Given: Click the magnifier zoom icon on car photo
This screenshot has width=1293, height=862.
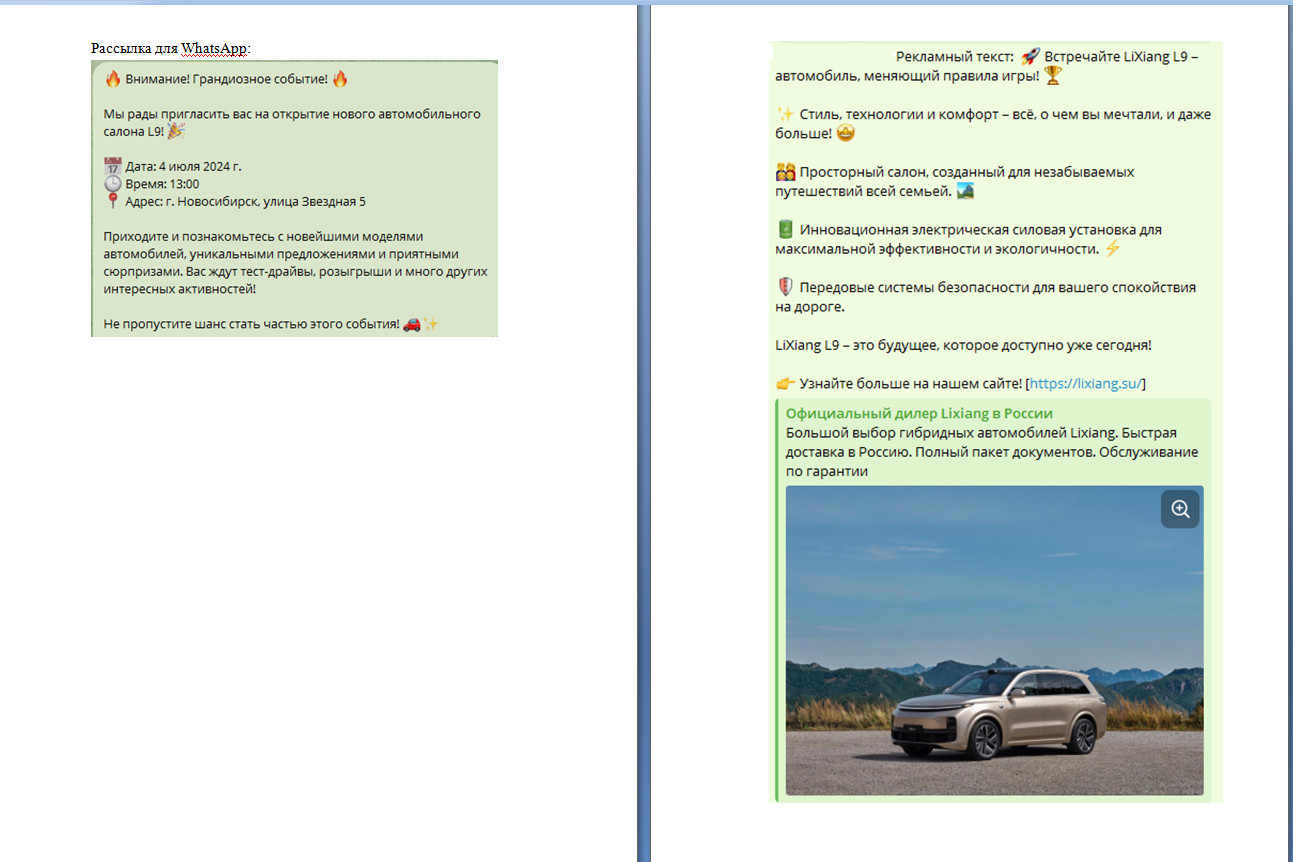Looking at the screenshot, I should (x=1180, y=510).
